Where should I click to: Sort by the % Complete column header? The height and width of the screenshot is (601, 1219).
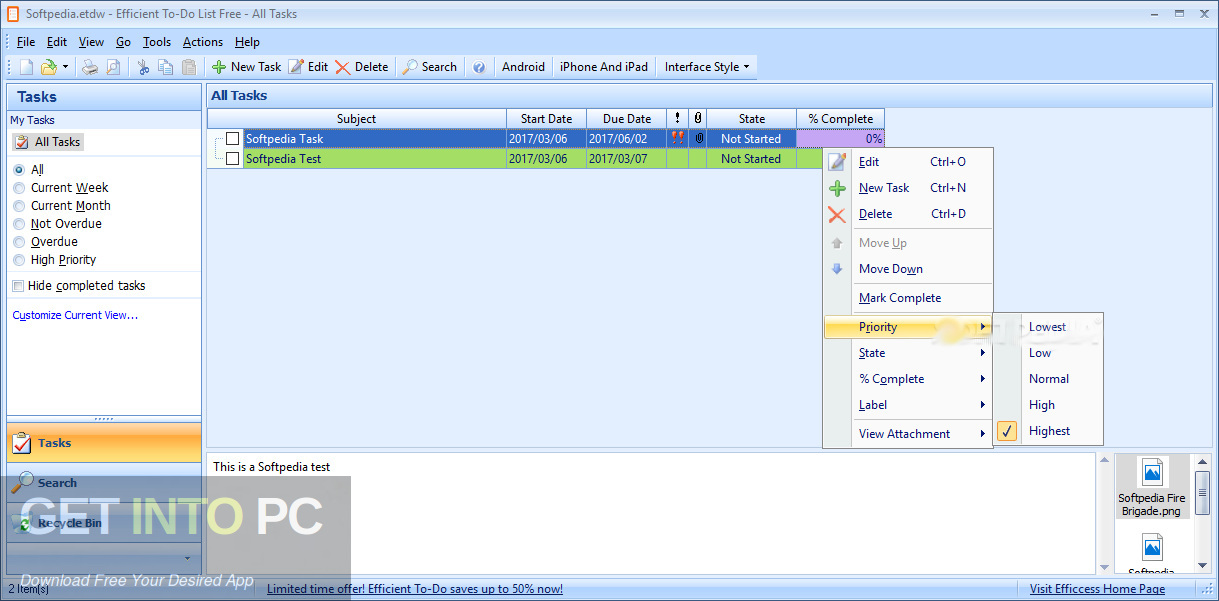[841, 119]
